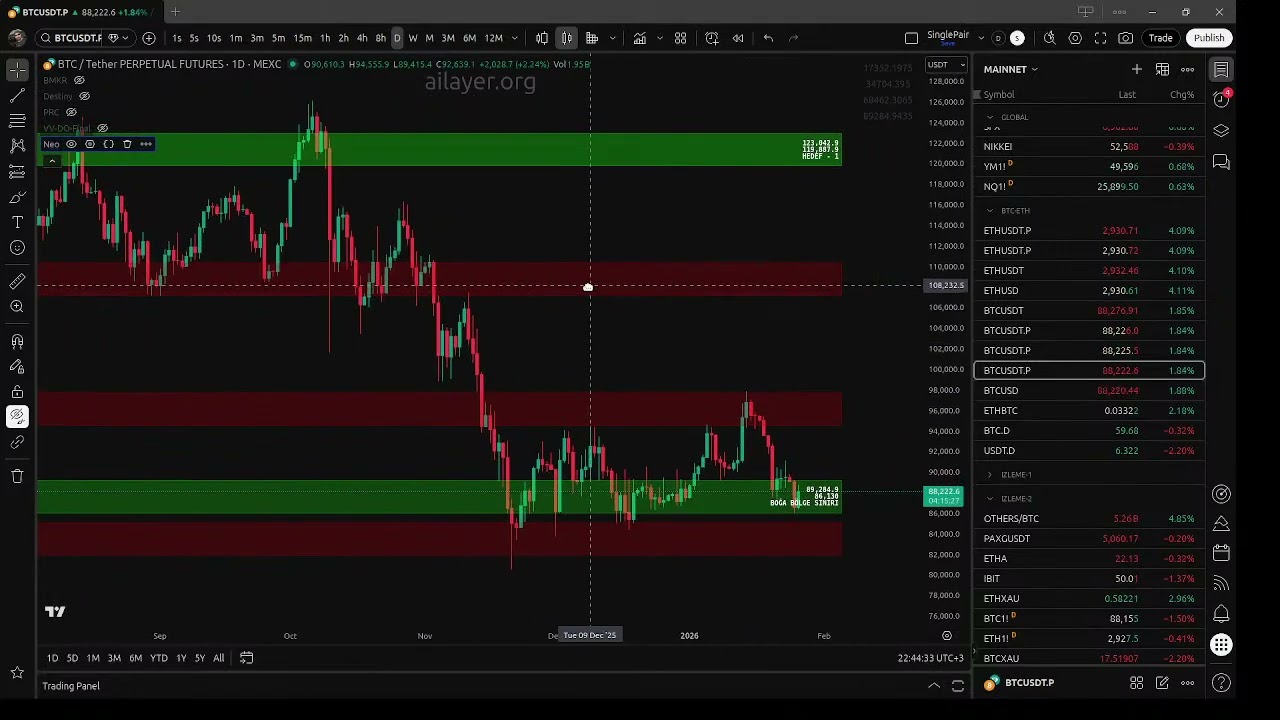
Task: Open the symbol search dropdown arrow
Action: coord(125,38)
